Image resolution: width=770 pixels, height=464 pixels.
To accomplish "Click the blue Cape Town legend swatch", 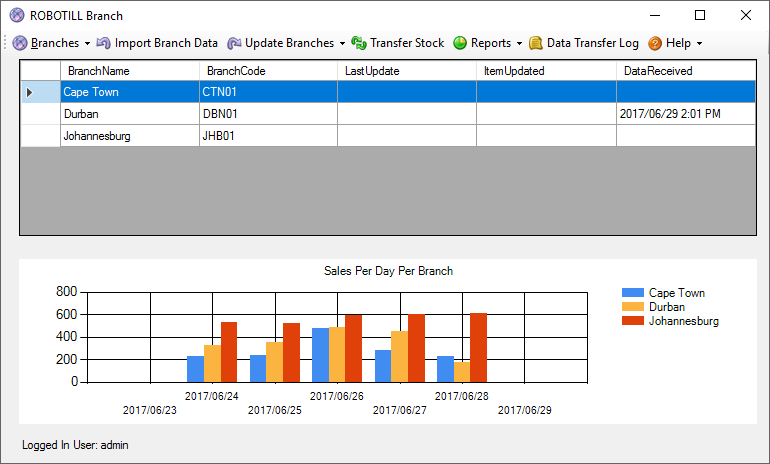I will (632, 293).
